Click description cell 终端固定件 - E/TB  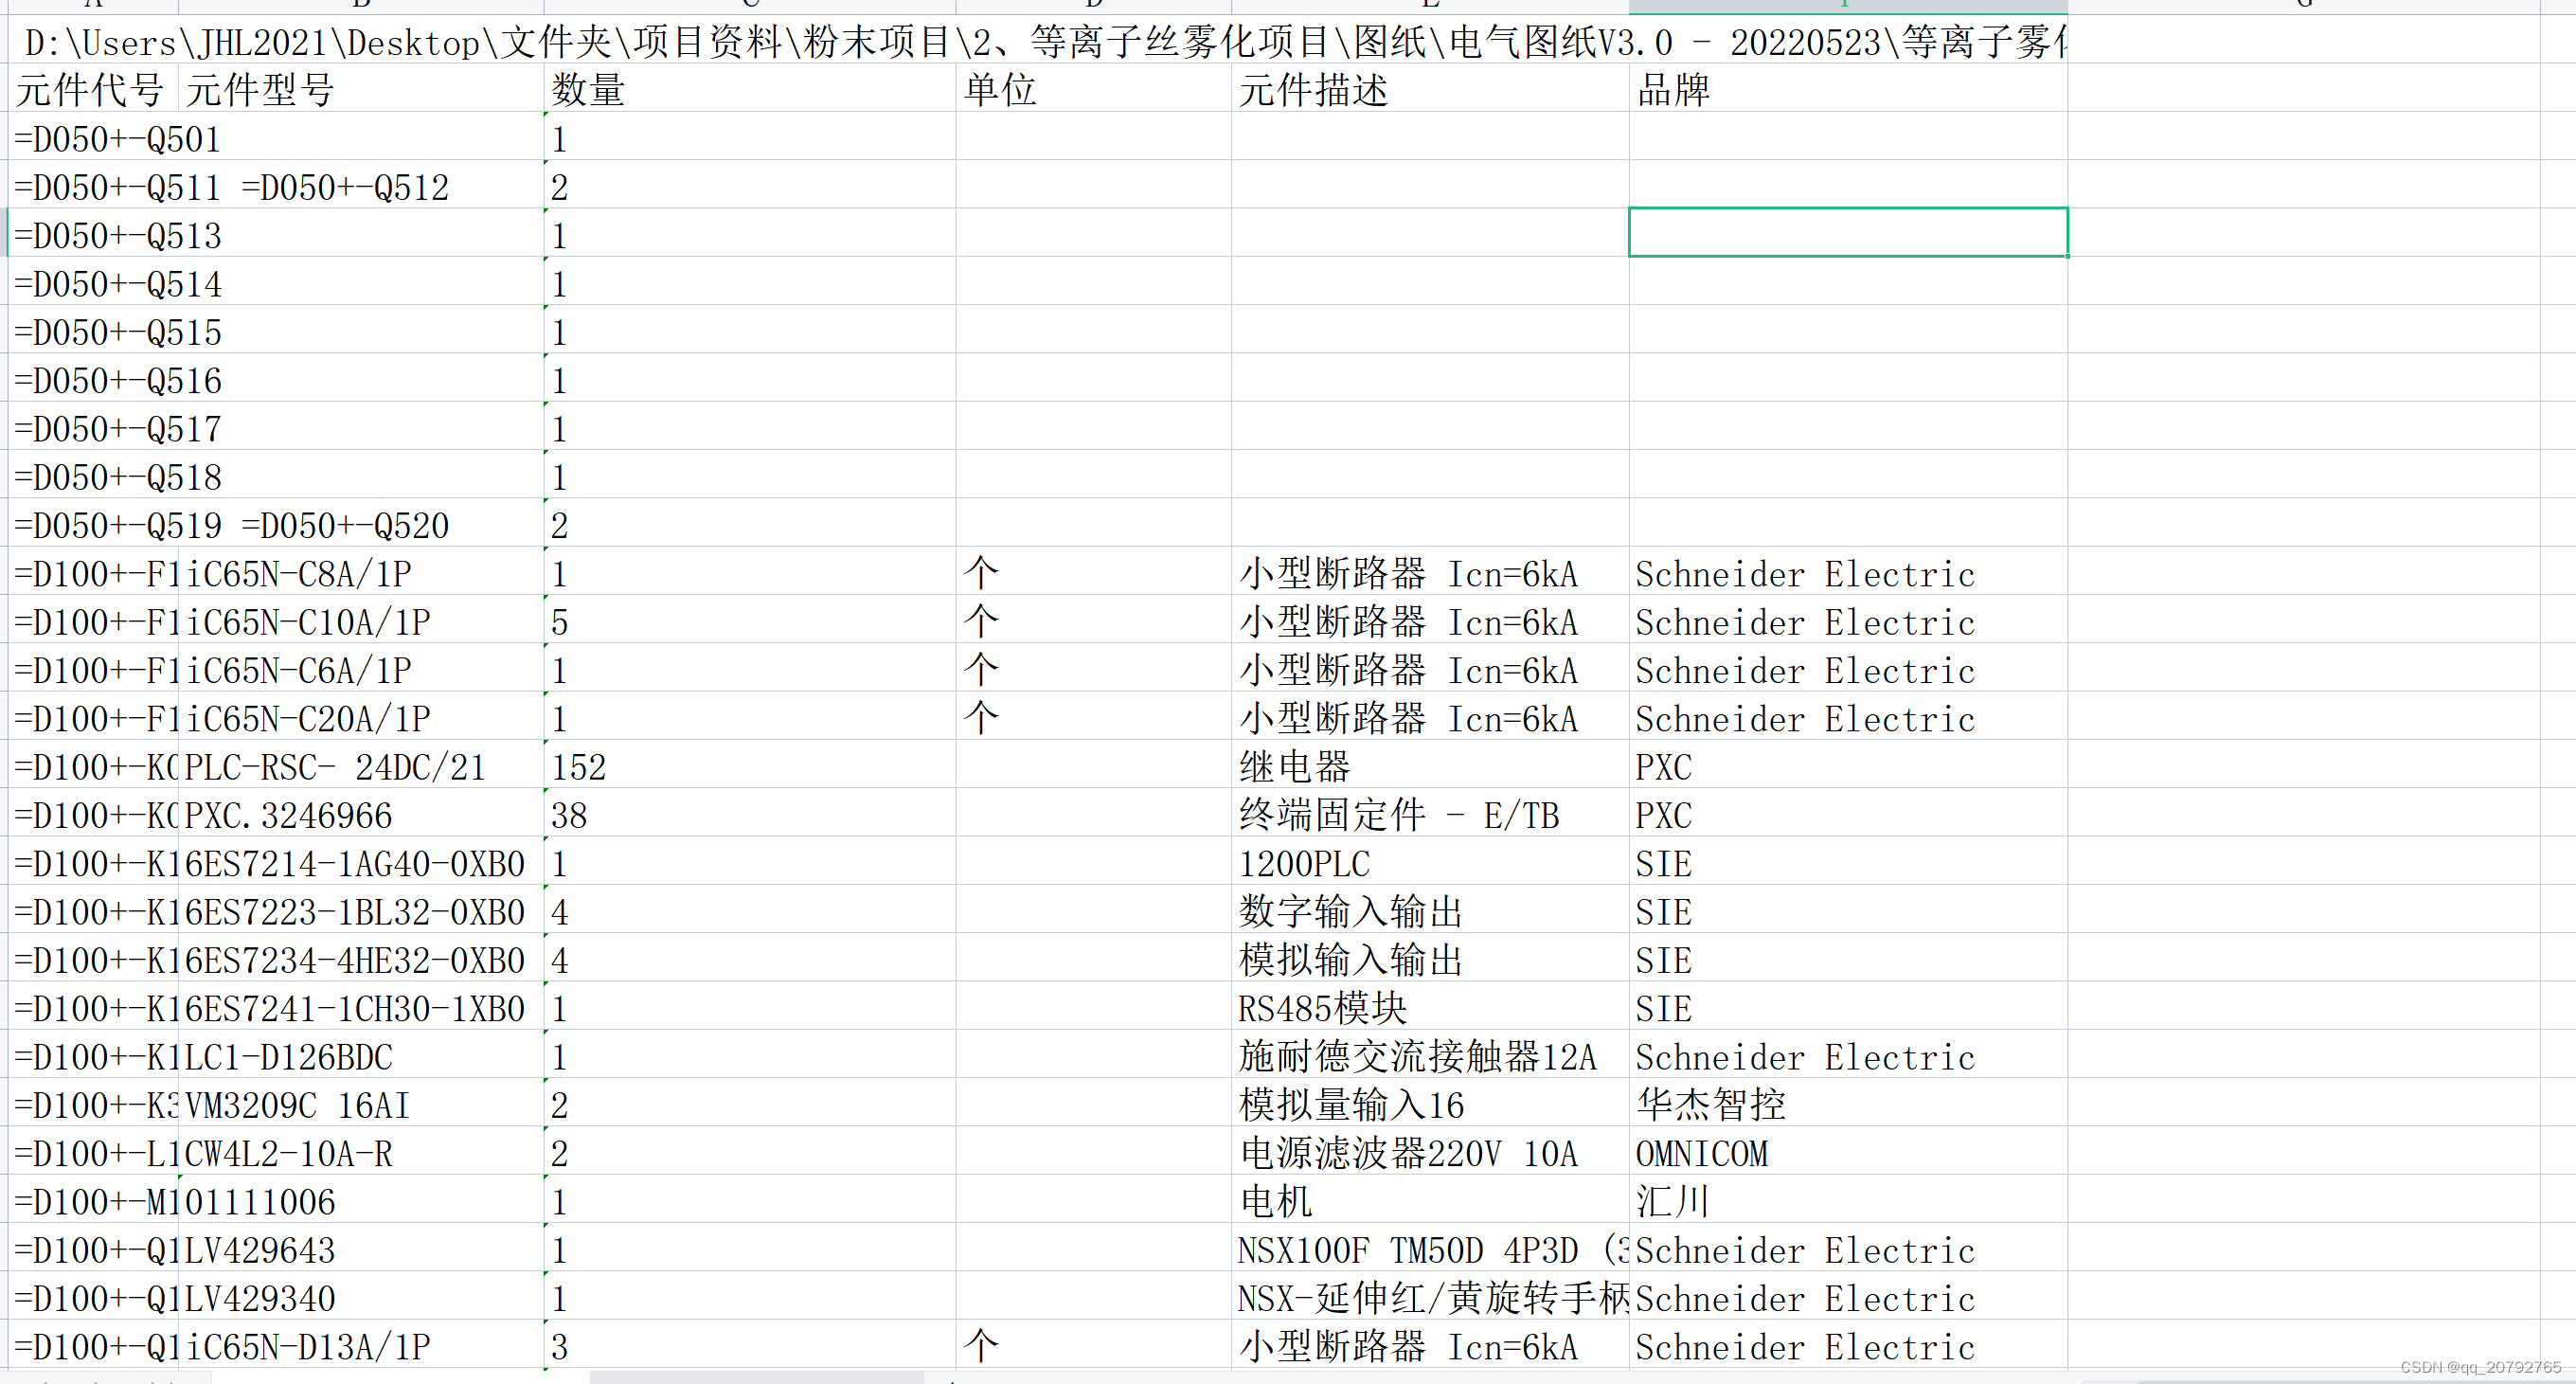(1430, 812)
